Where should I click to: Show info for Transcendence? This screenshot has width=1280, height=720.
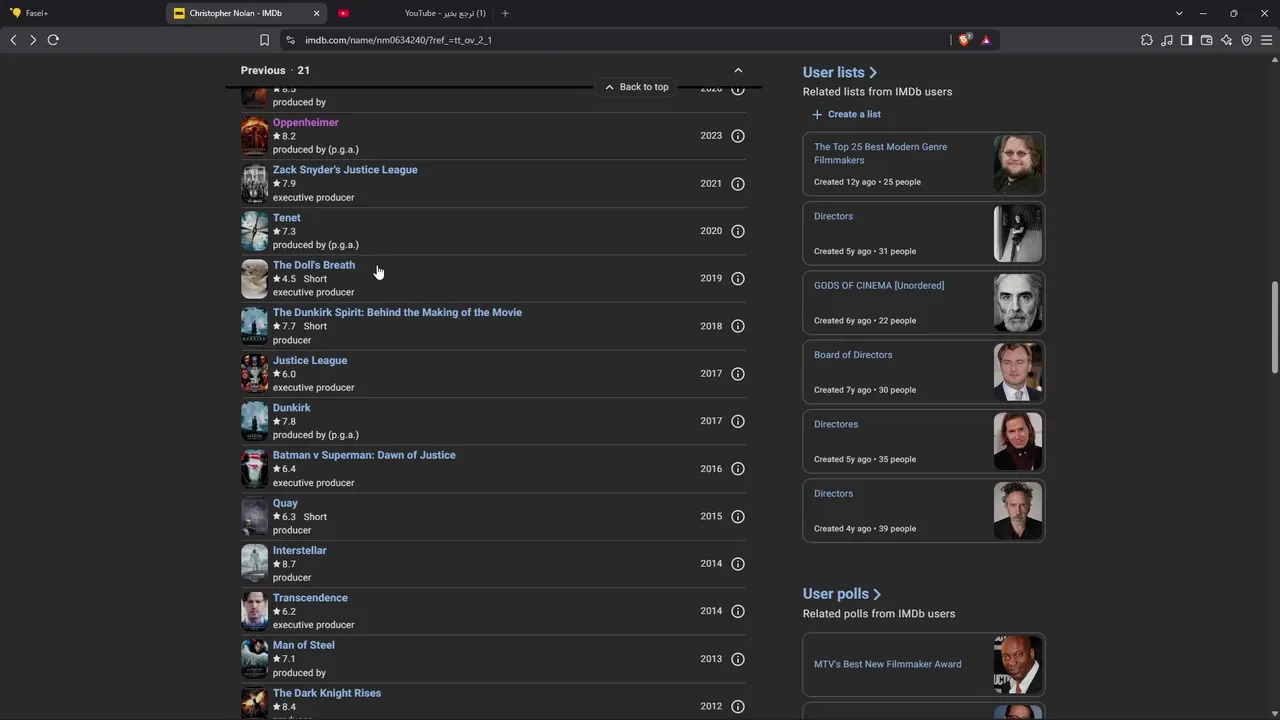738,611
